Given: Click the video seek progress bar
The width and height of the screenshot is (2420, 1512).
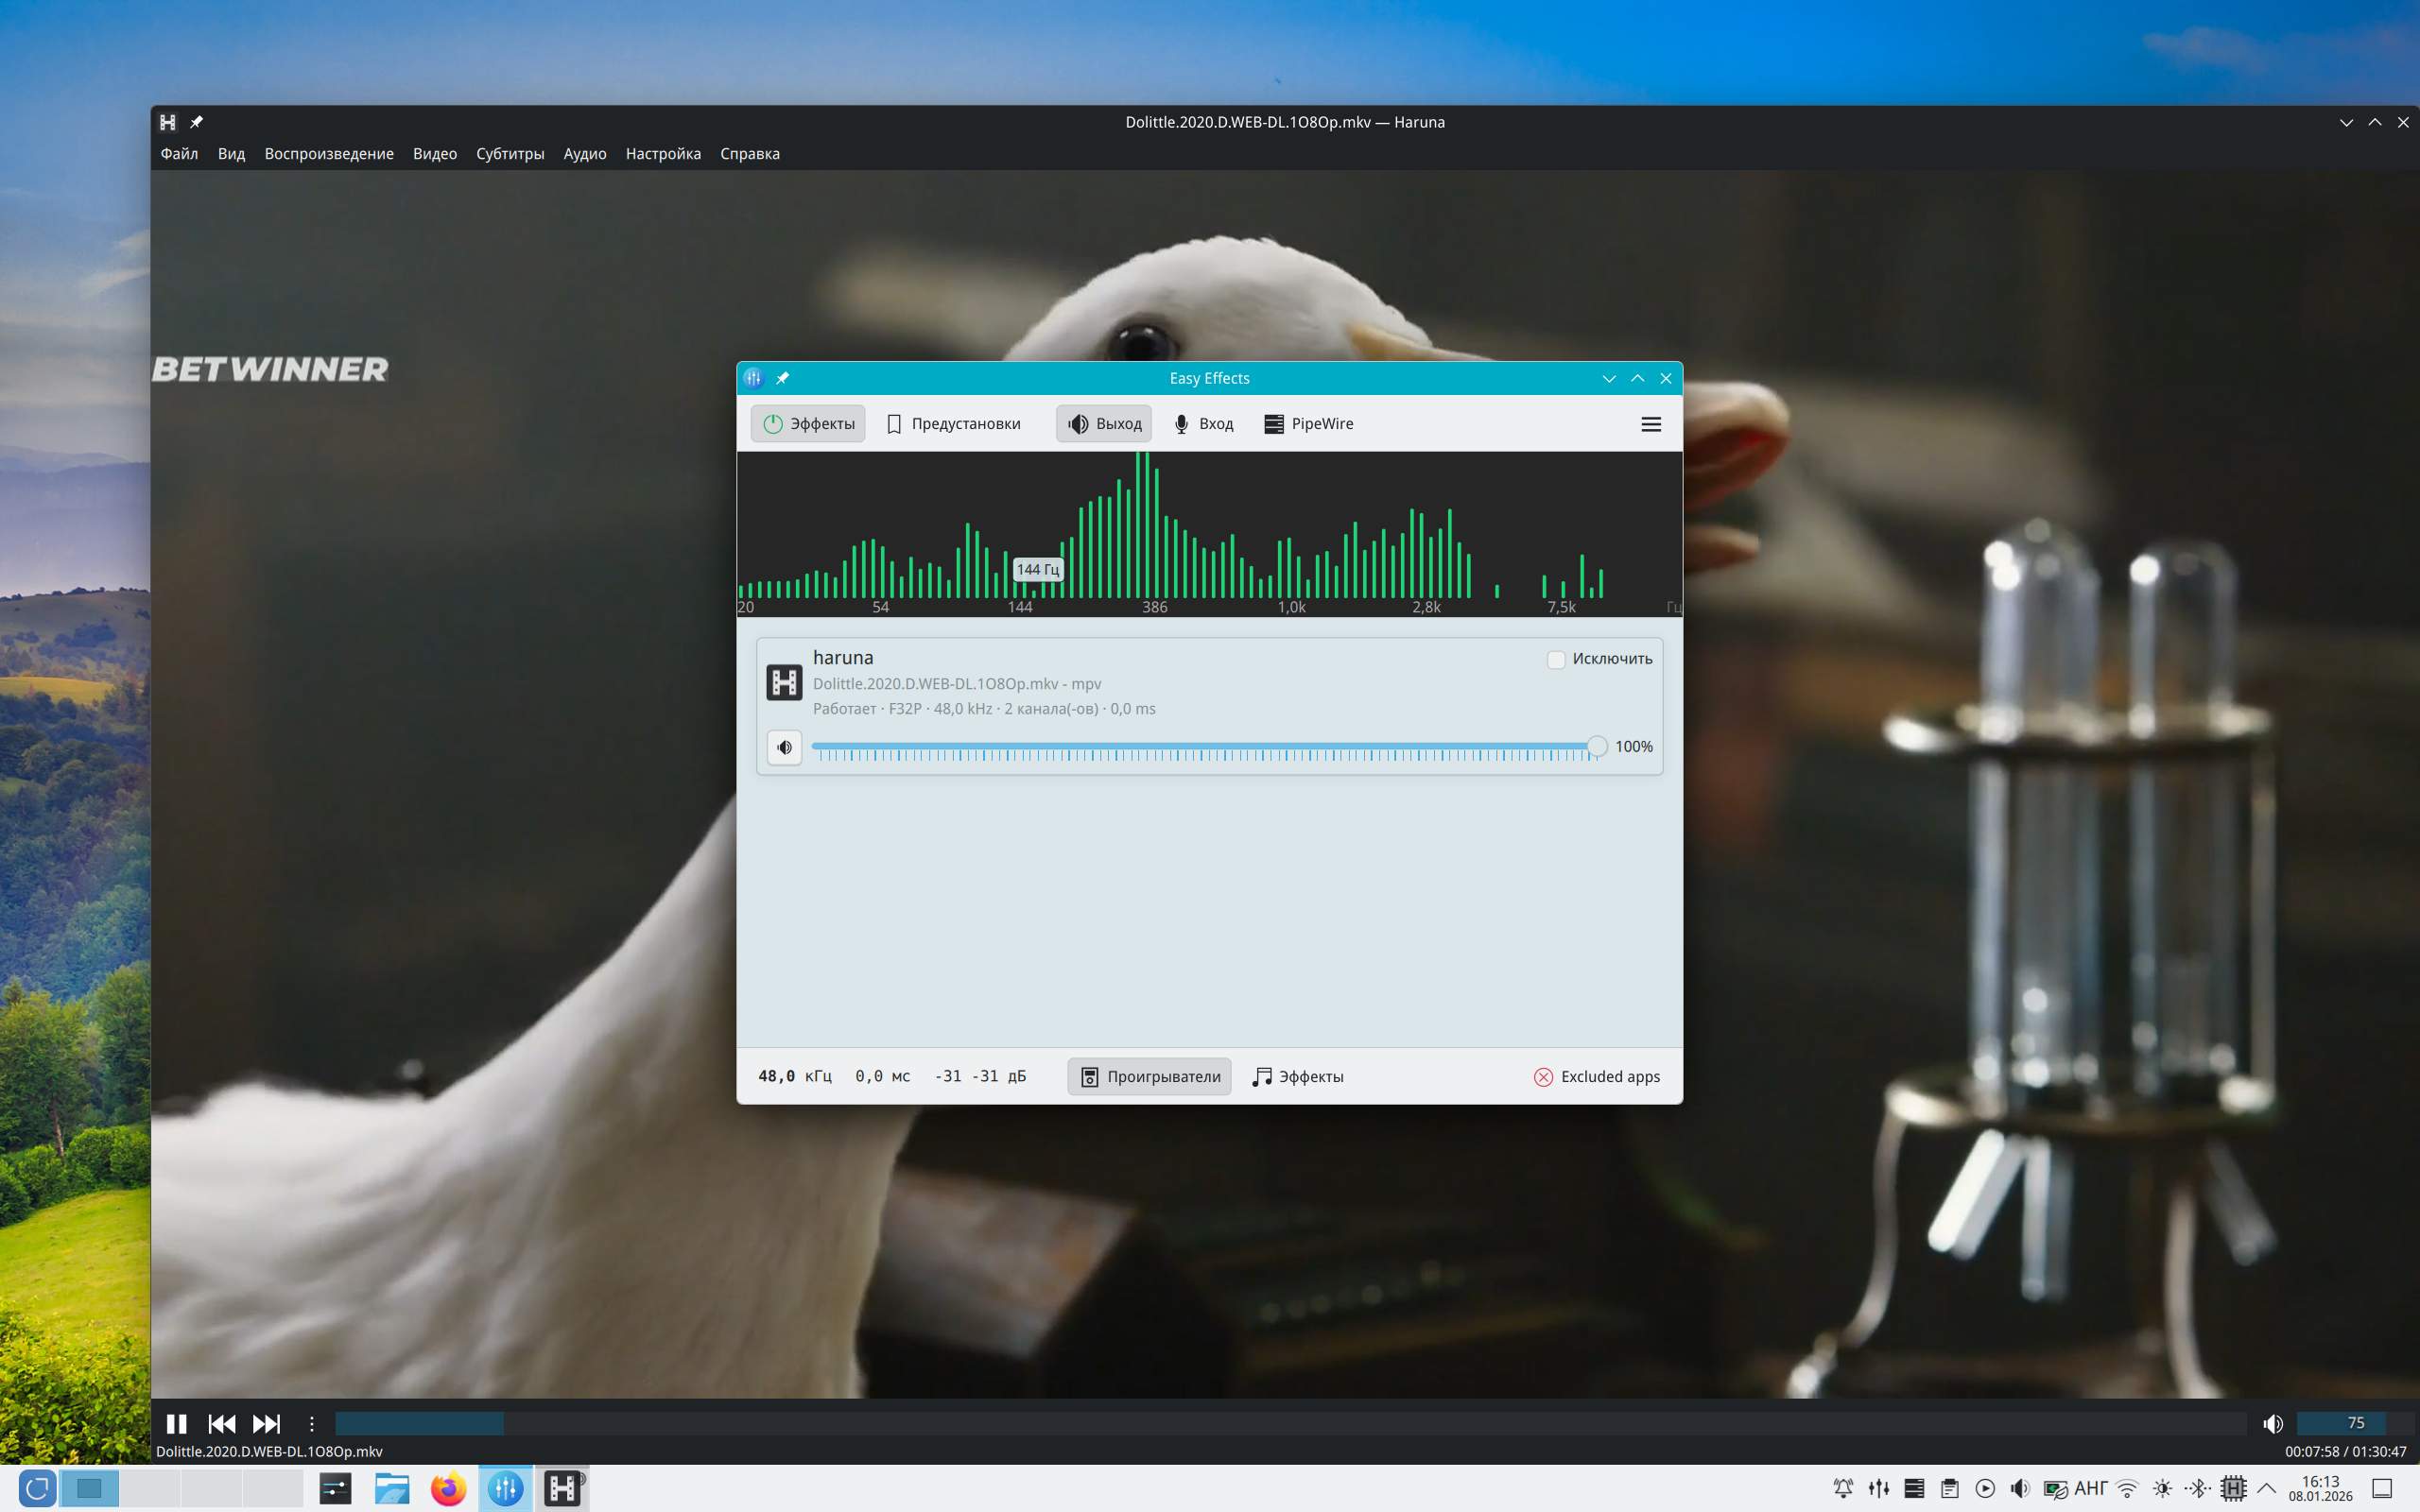Looking at the screenshot, I should [x=1290, y=1423].
